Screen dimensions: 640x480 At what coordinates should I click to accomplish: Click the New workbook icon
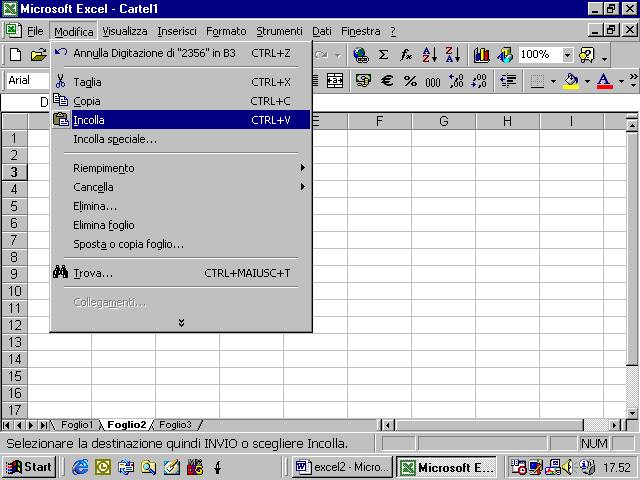pos(16,55)
